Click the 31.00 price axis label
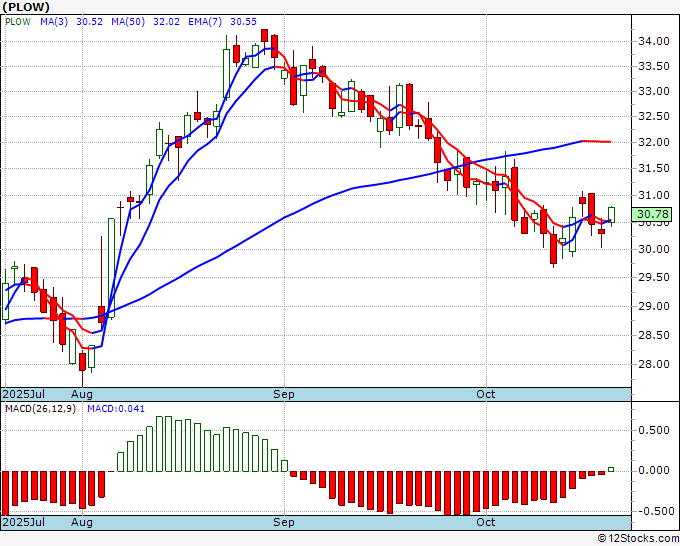 (x=654, y=195)
